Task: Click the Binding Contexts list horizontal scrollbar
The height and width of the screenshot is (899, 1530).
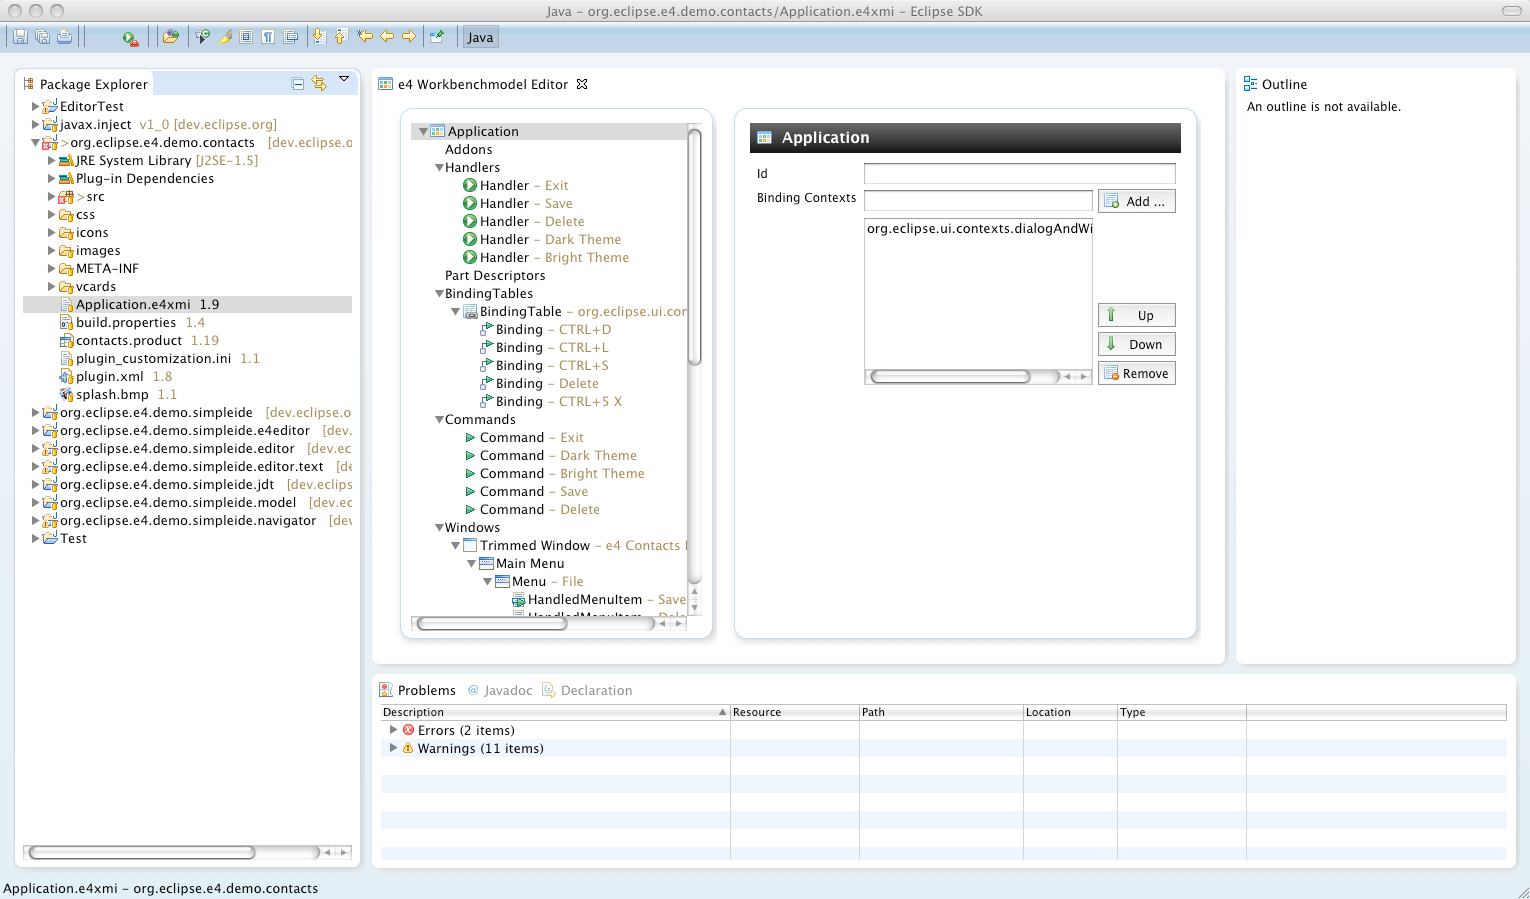Action: [978, 376]
